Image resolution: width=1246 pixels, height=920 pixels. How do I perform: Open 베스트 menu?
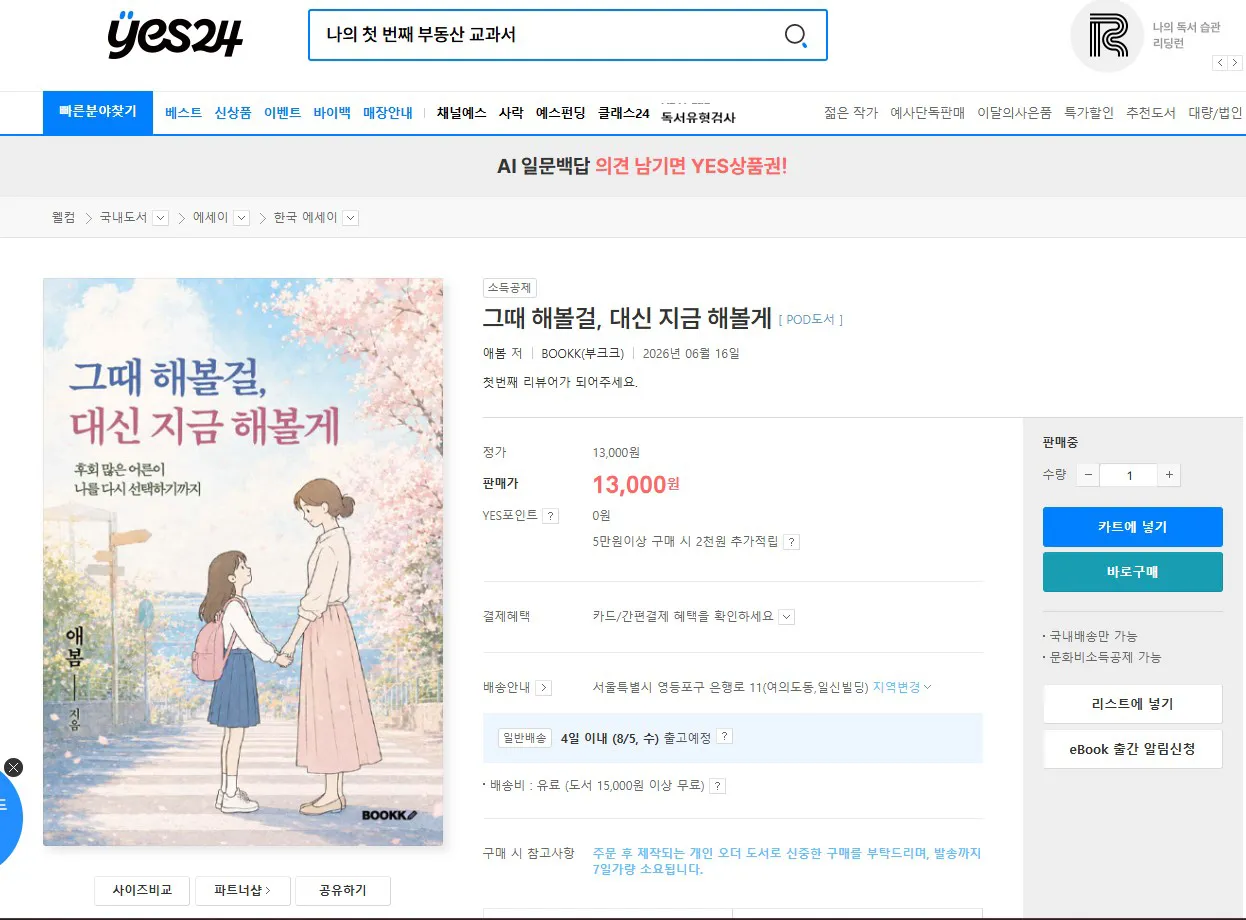183,113
